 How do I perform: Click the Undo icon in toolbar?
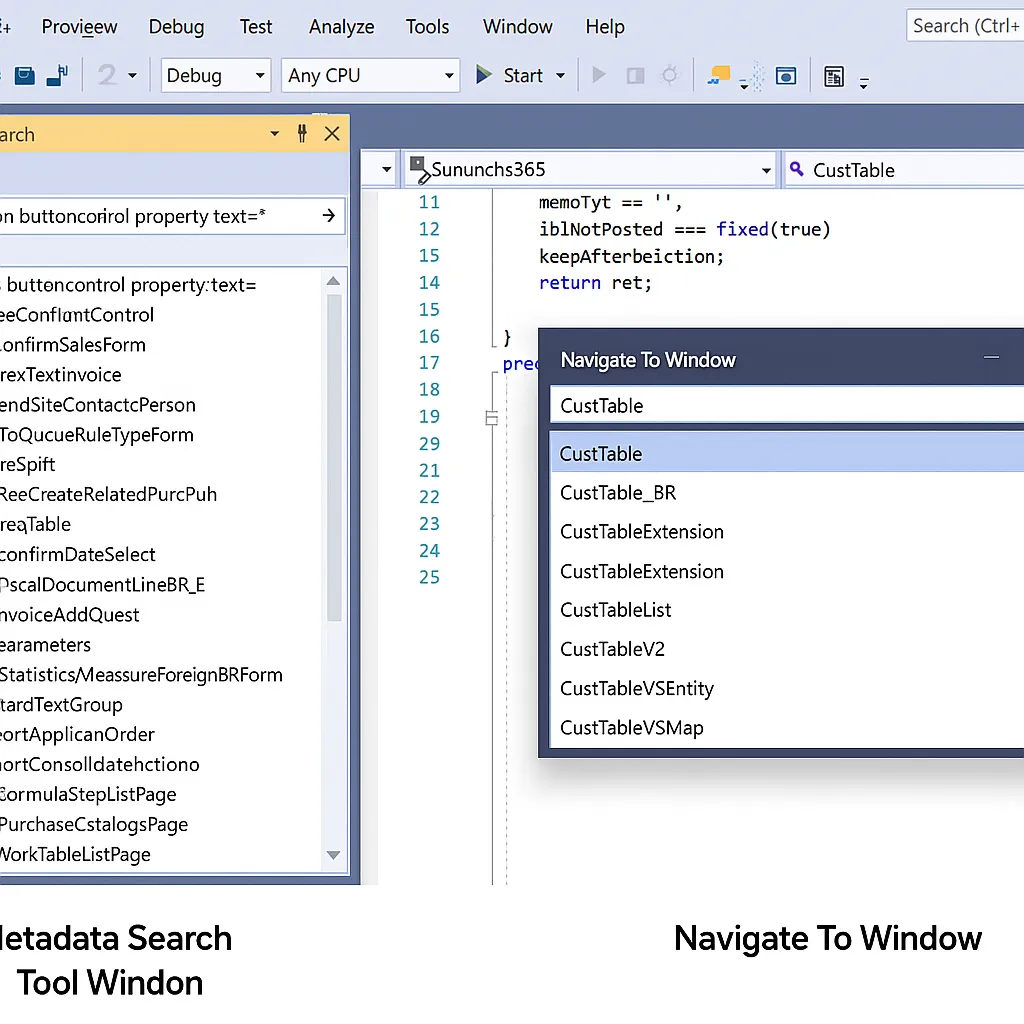tap(108, 75)
